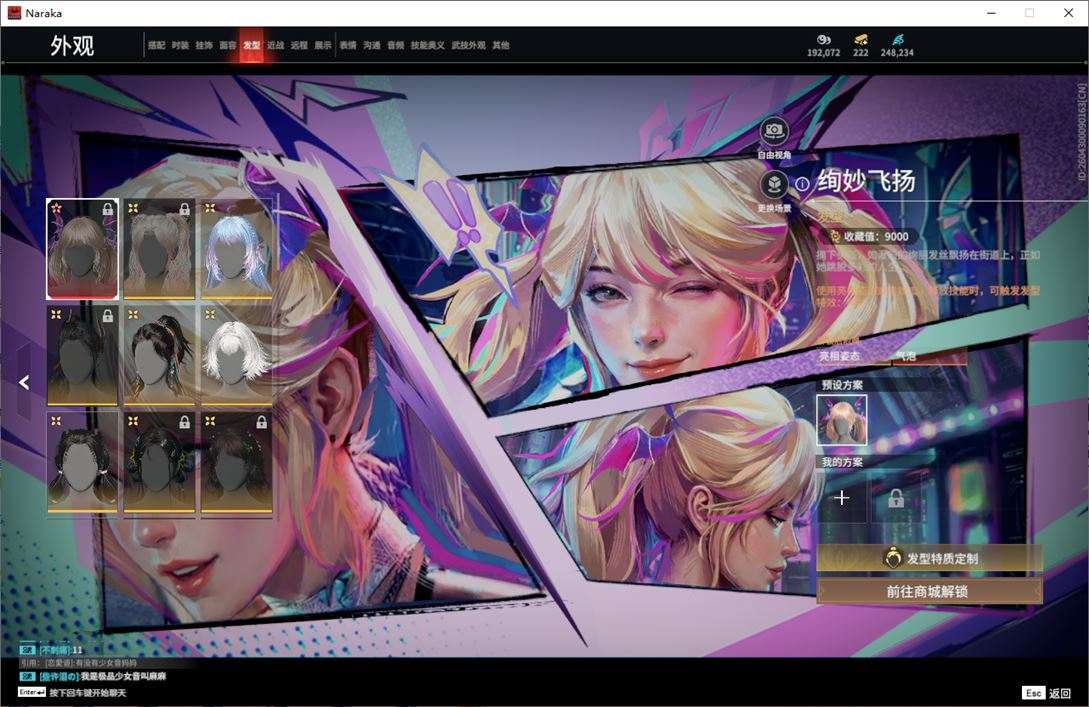Click the 192,072 currency amount
Viewport: 1089px width, 707px height.
pyautogui.click(x=824, y=53)
